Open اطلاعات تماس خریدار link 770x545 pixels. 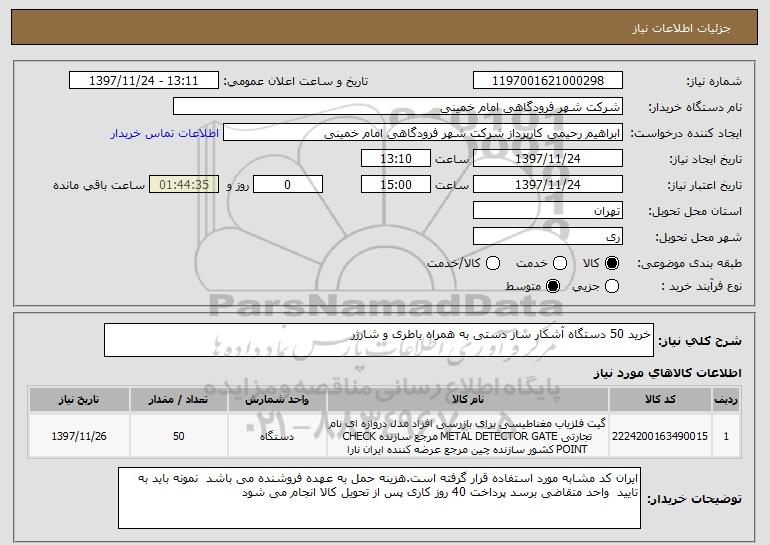coord(165,133)
